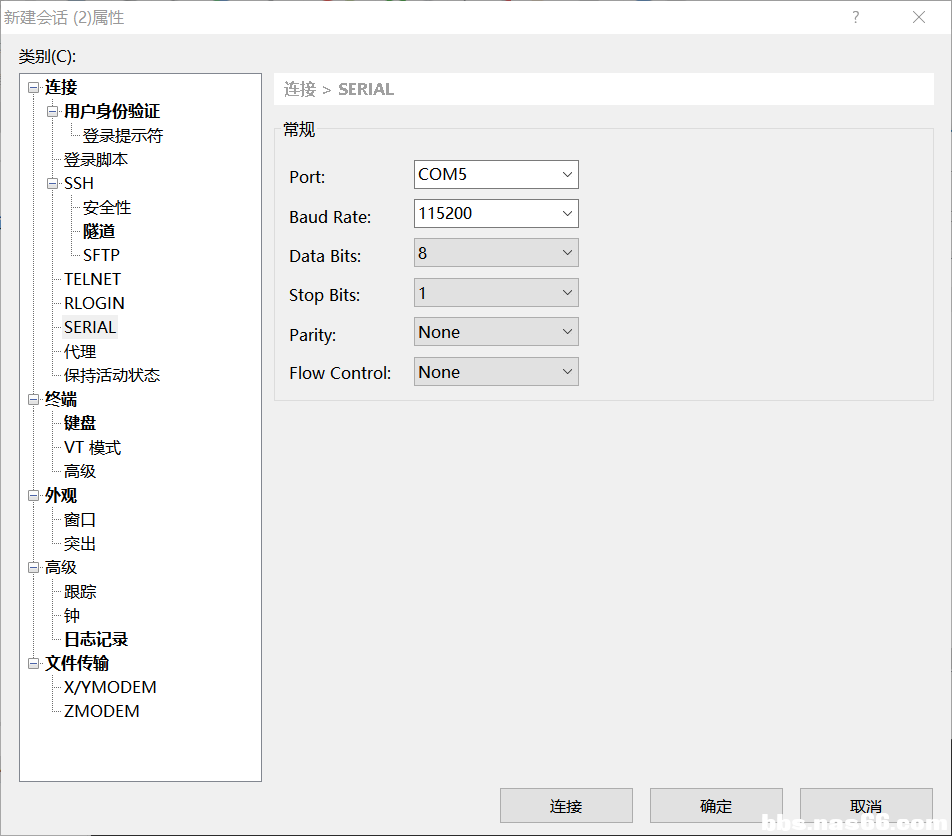The height and width of the screenshot is (836, 952).
Task: Select TELNET in the category tree
Action: [x=92, y=280]
